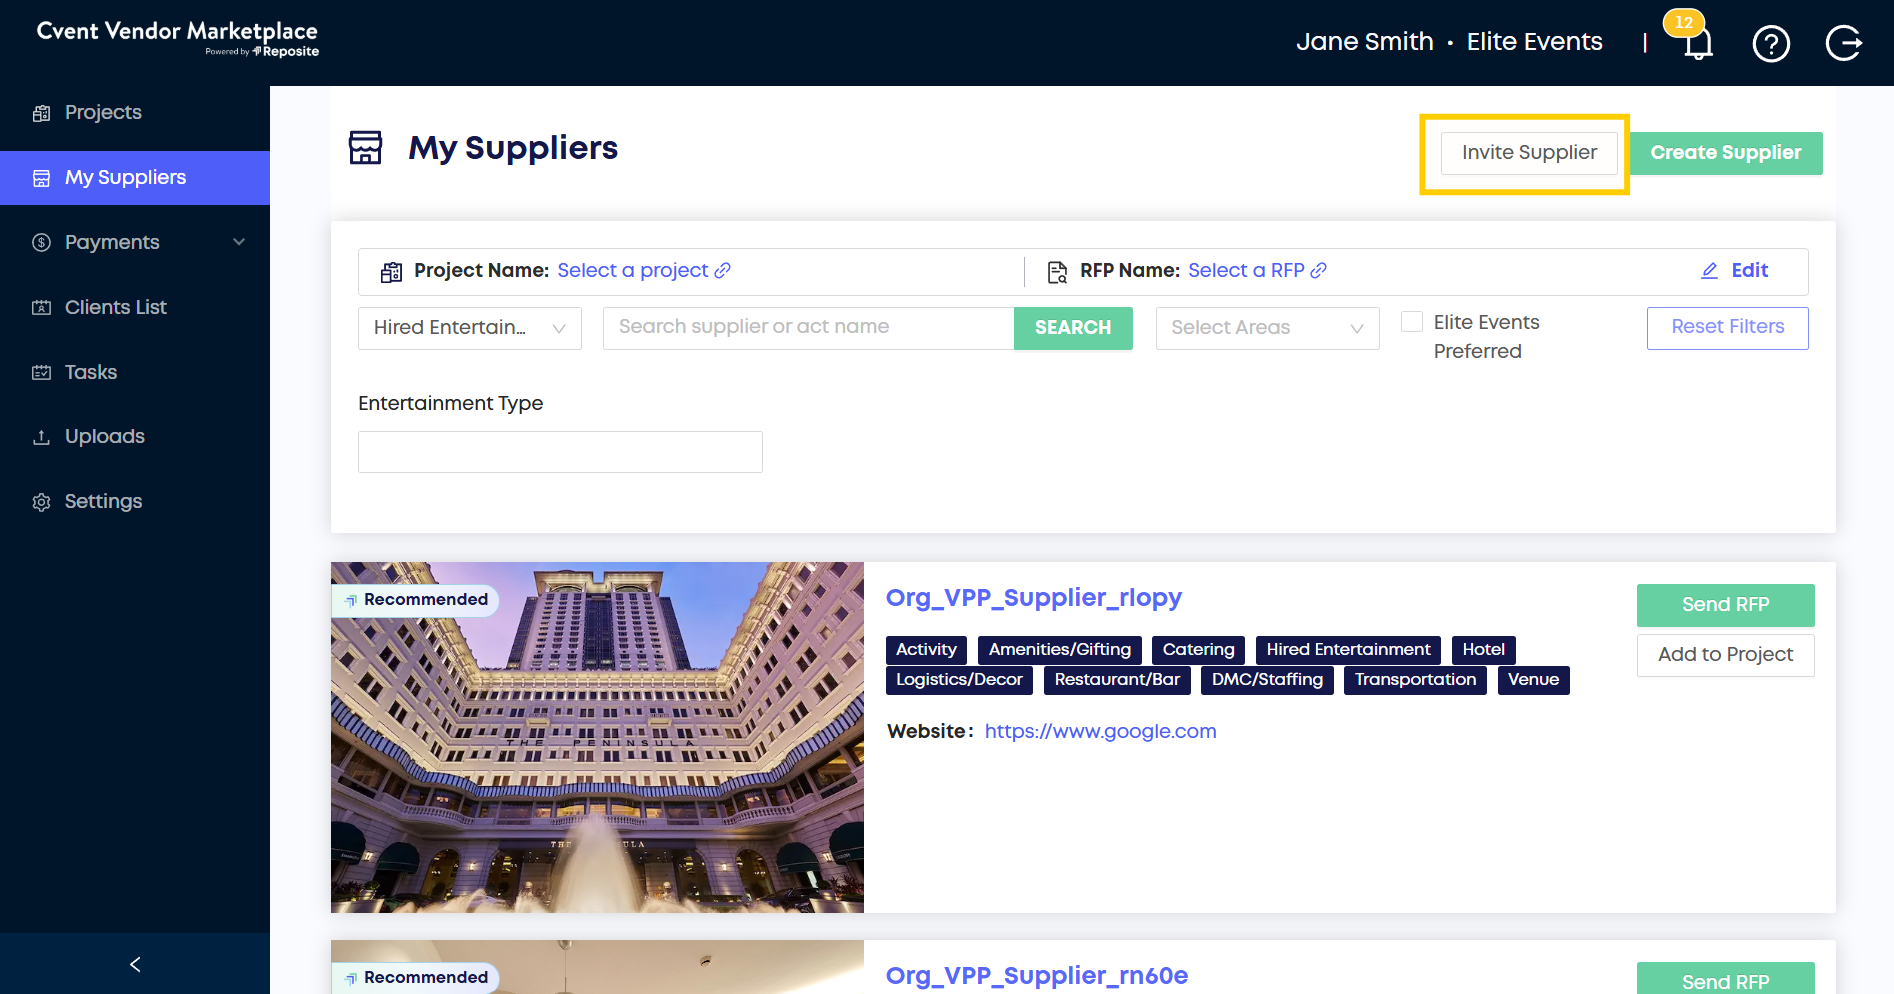Image resolution: width=1894 pixels, height=994 pixels.
Task: Click the link icon after Select a project
Action: click(722, 270)
